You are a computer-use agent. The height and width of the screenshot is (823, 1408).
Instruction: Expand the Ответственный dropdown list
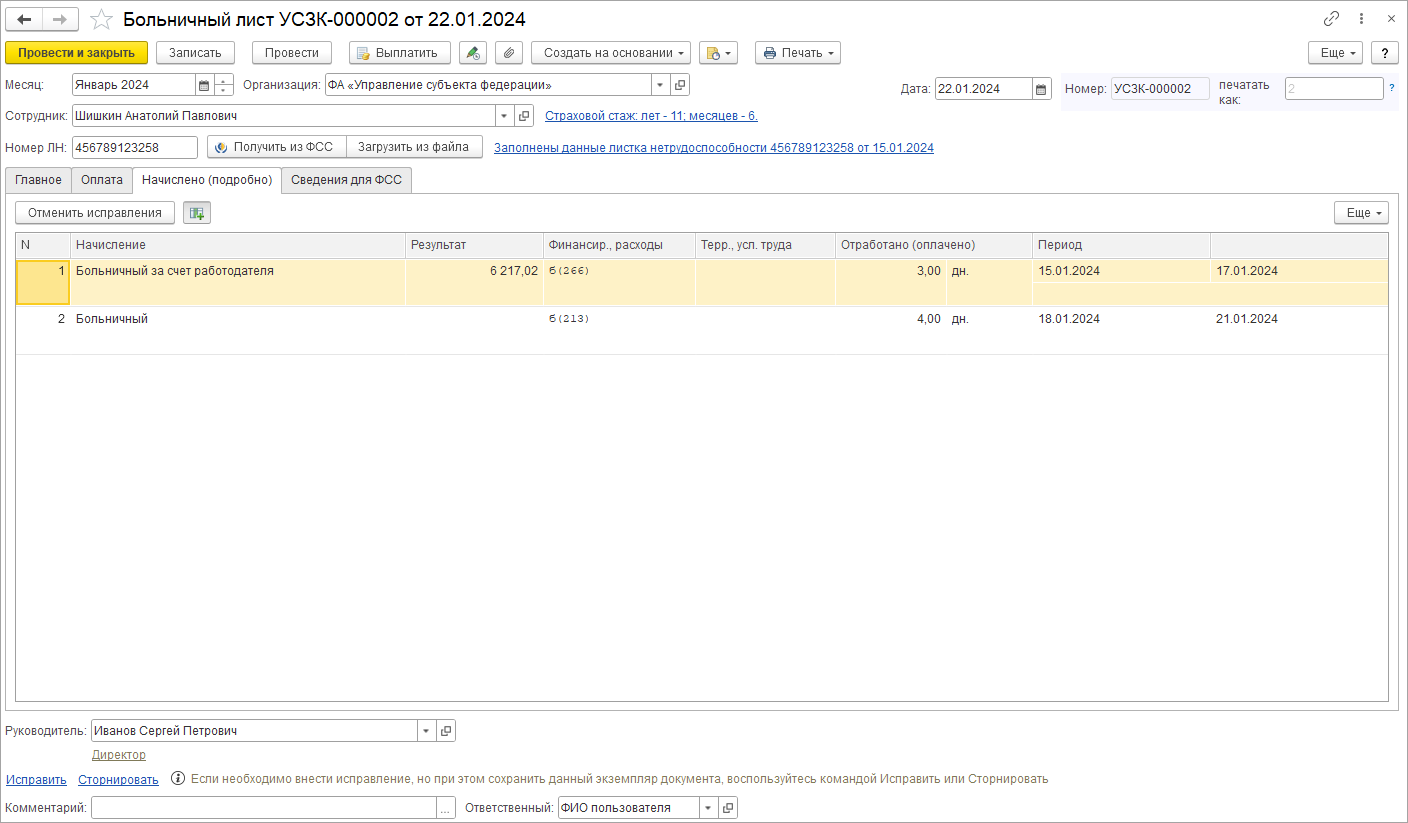click(x=709, y=808)
